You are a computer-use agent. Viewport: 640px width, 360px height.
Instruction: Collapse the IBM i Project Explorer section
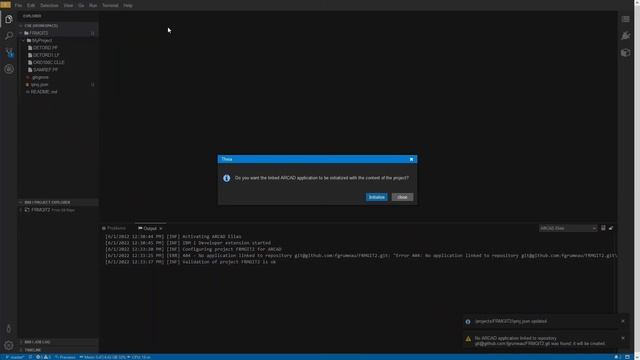58,202
